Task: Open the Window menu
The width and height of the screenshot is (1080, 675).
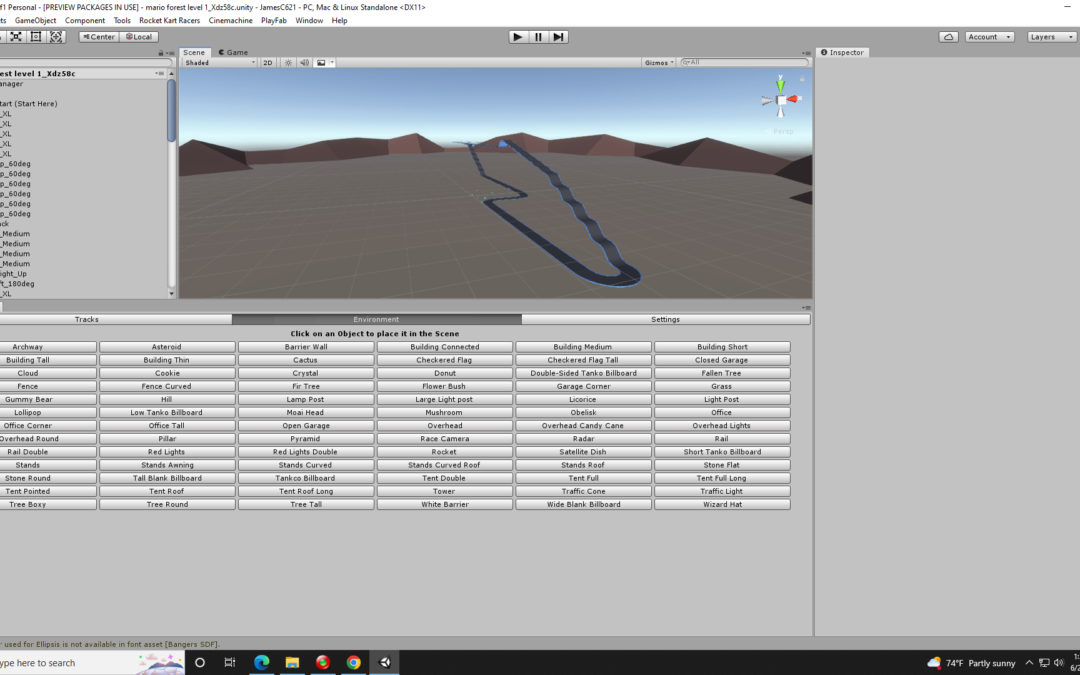Action: [x=309, y=21]
